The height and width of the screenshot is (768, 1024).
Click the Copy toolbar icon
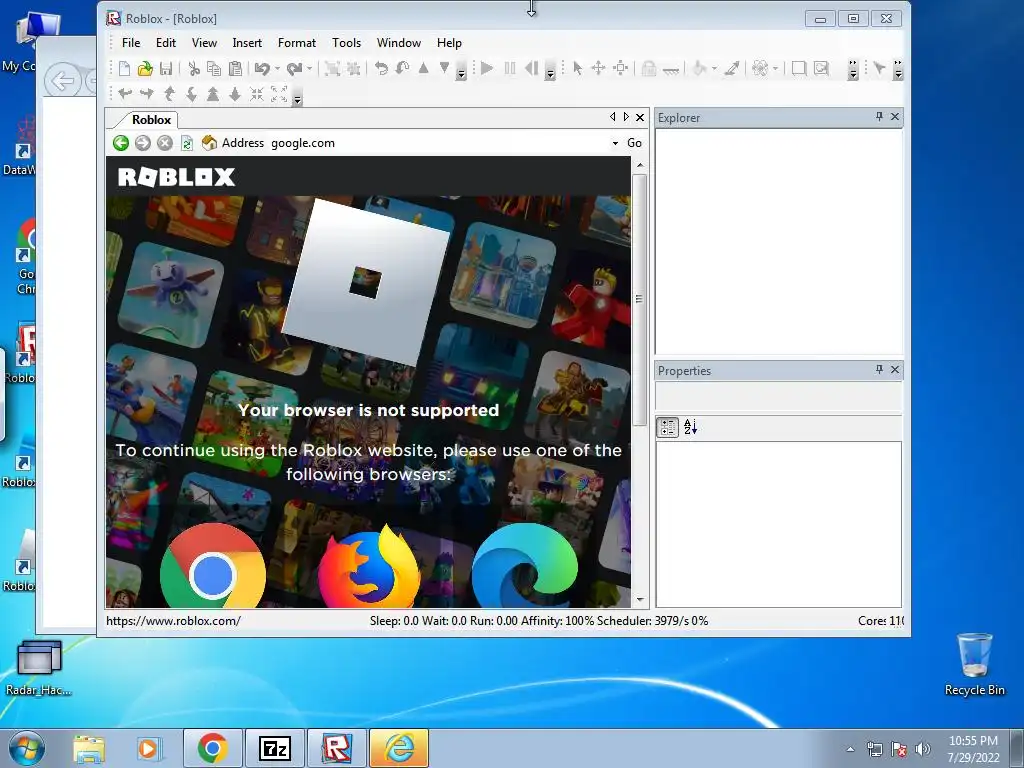click(214, 68)
